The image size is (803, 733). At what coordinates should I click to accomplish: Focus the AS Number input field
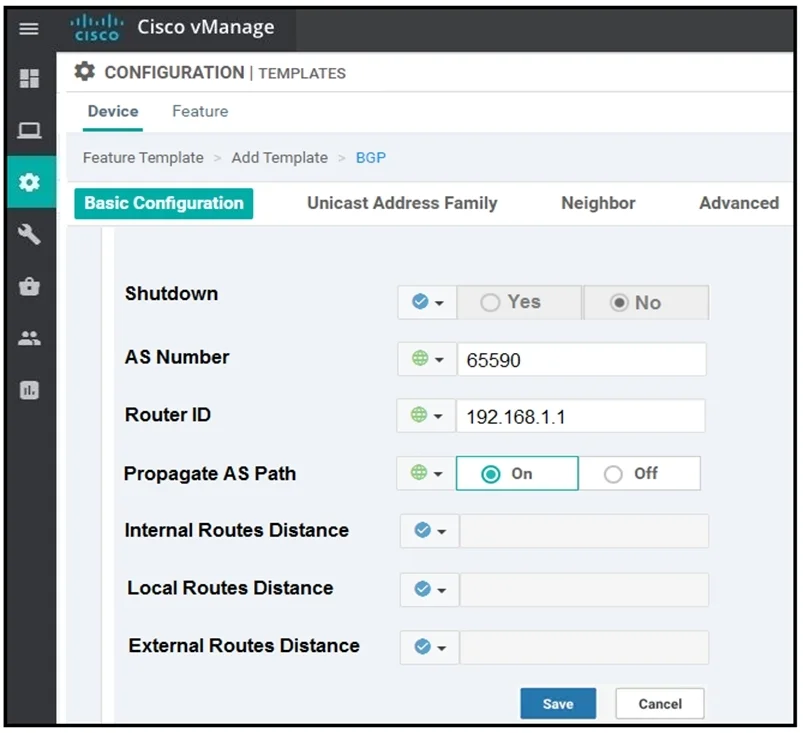coord(581,359)
